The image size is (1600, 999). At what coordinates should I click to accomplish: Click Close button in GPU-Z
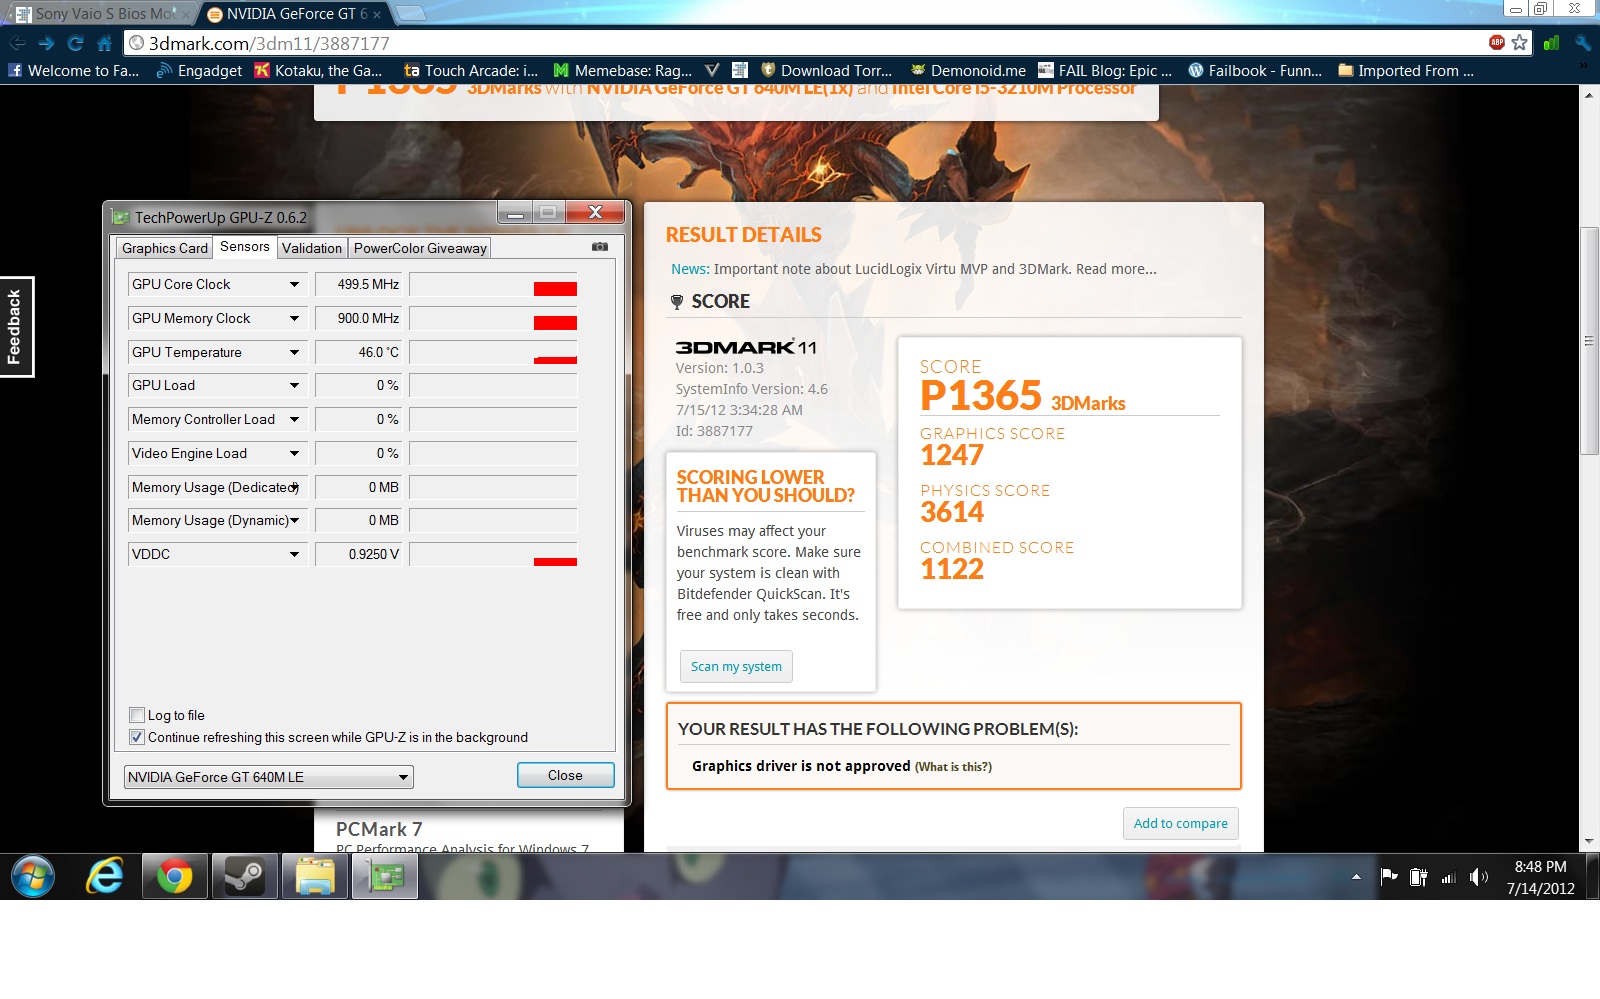(x=565, y=775)
